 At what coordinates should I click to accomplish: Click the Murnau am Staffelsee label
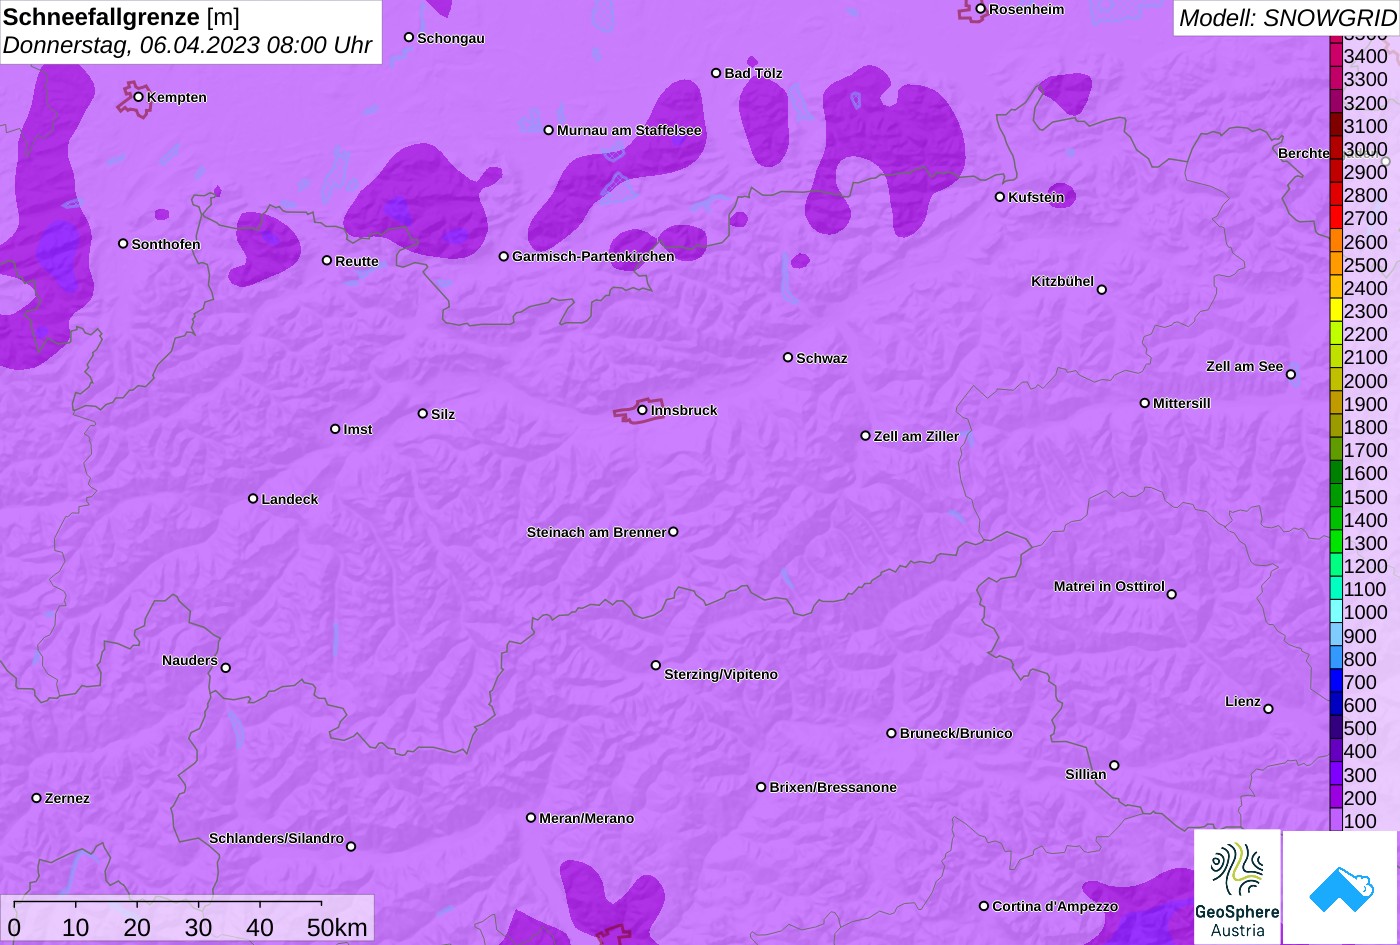point(629,130)
